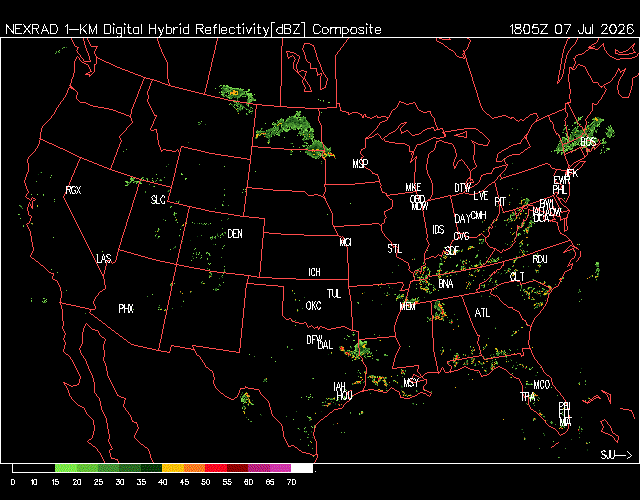Select the DAY airport label
The image size is (640, 500).
click(462, 219)
